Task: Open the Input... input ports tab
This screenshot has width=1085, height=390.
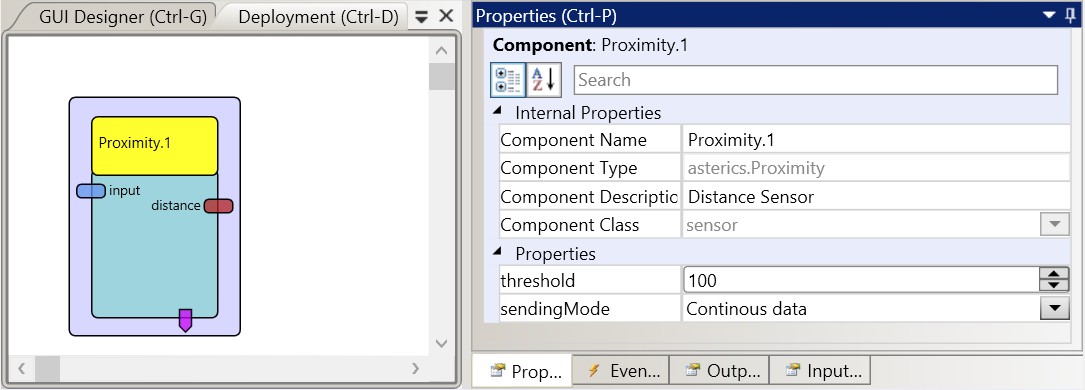Action: coord(821,371)
